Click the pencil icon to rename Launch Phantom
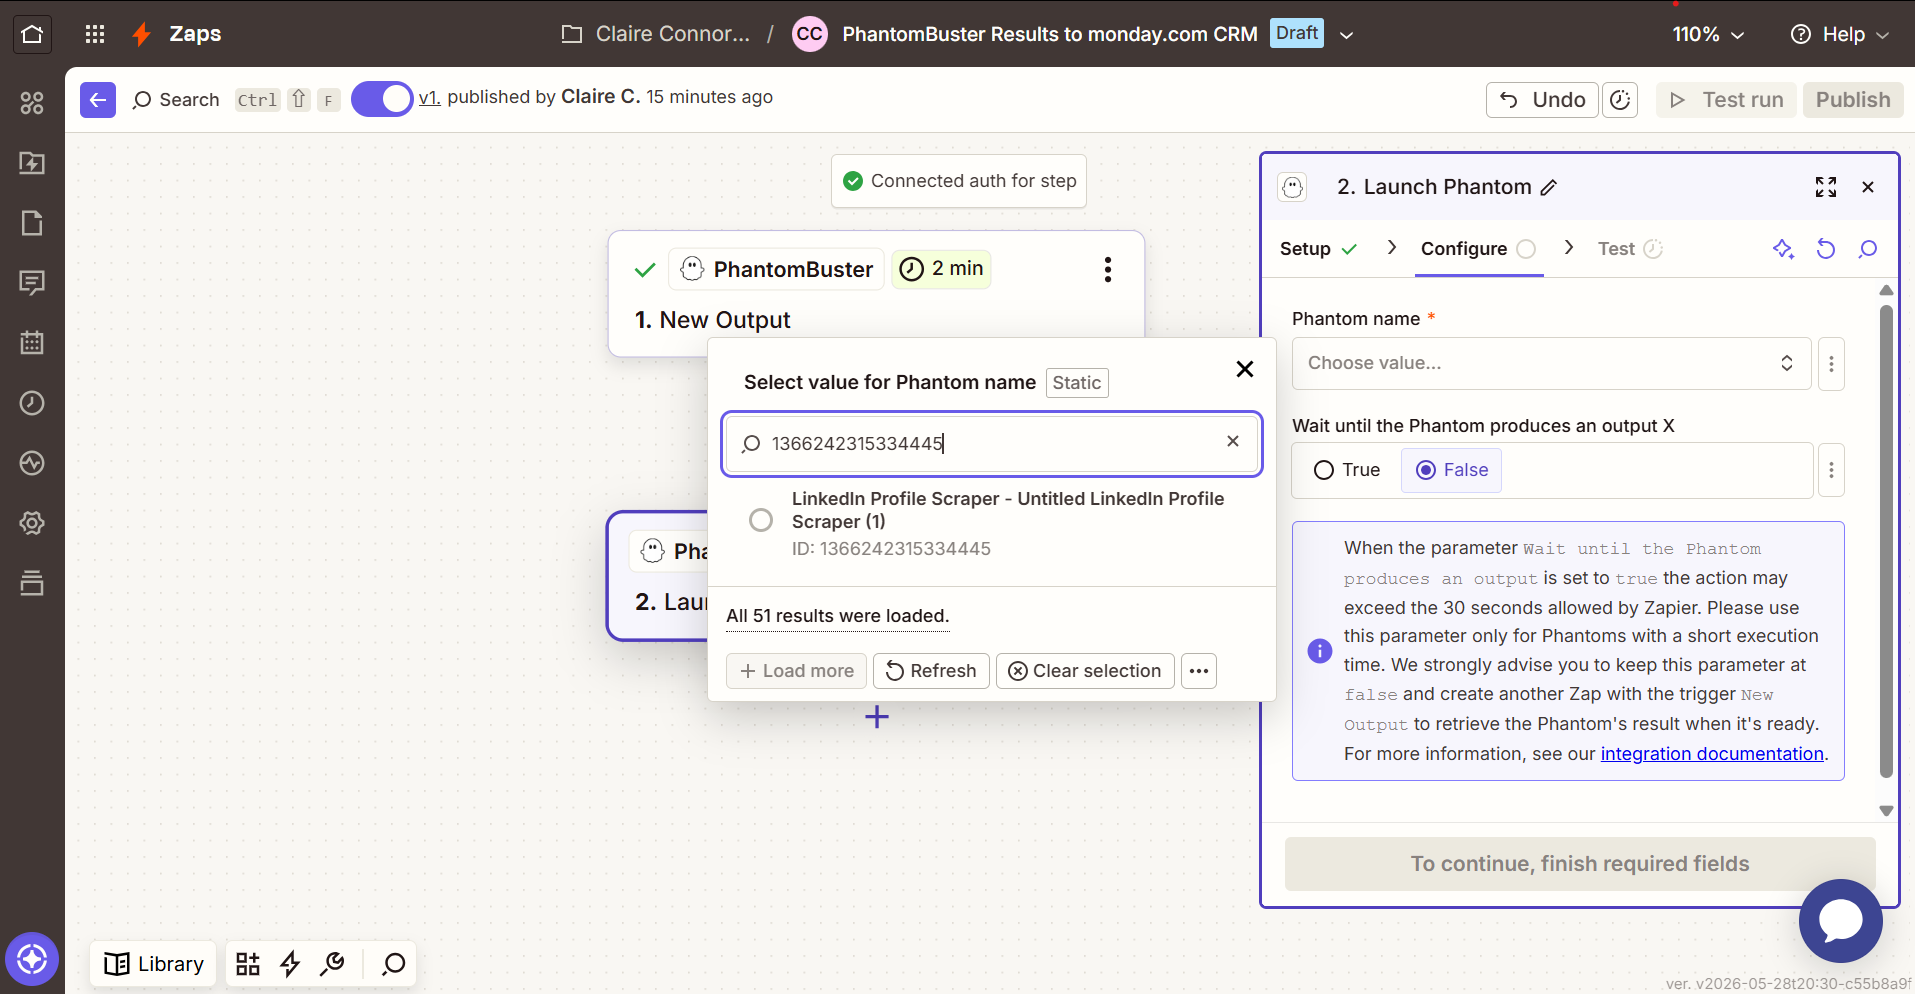 click(1549, 187)
